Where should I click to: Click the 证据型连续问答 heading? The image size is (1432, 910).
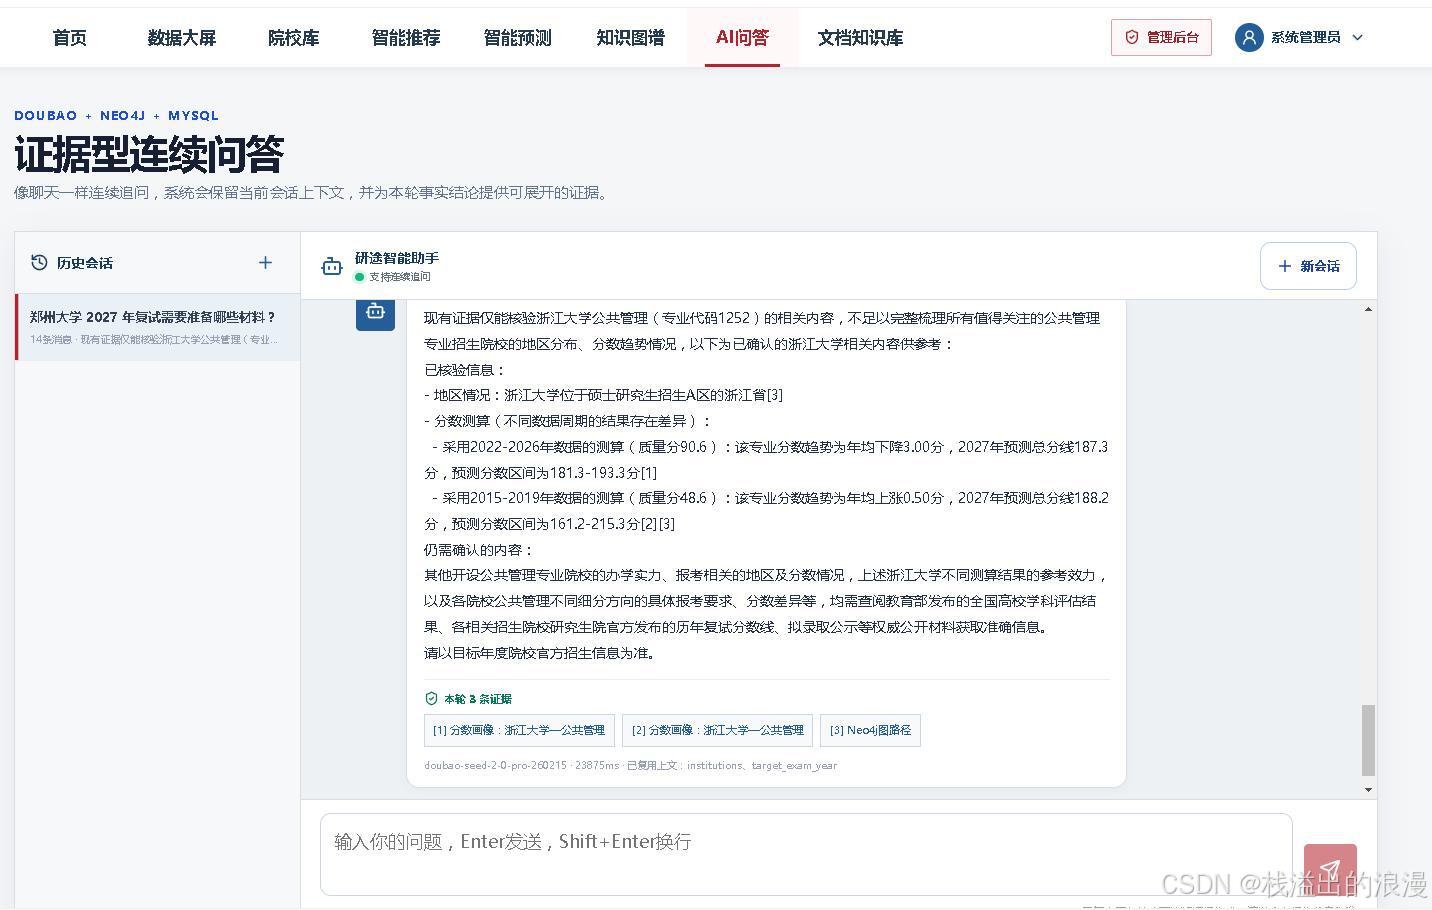(x=149, y=155)
